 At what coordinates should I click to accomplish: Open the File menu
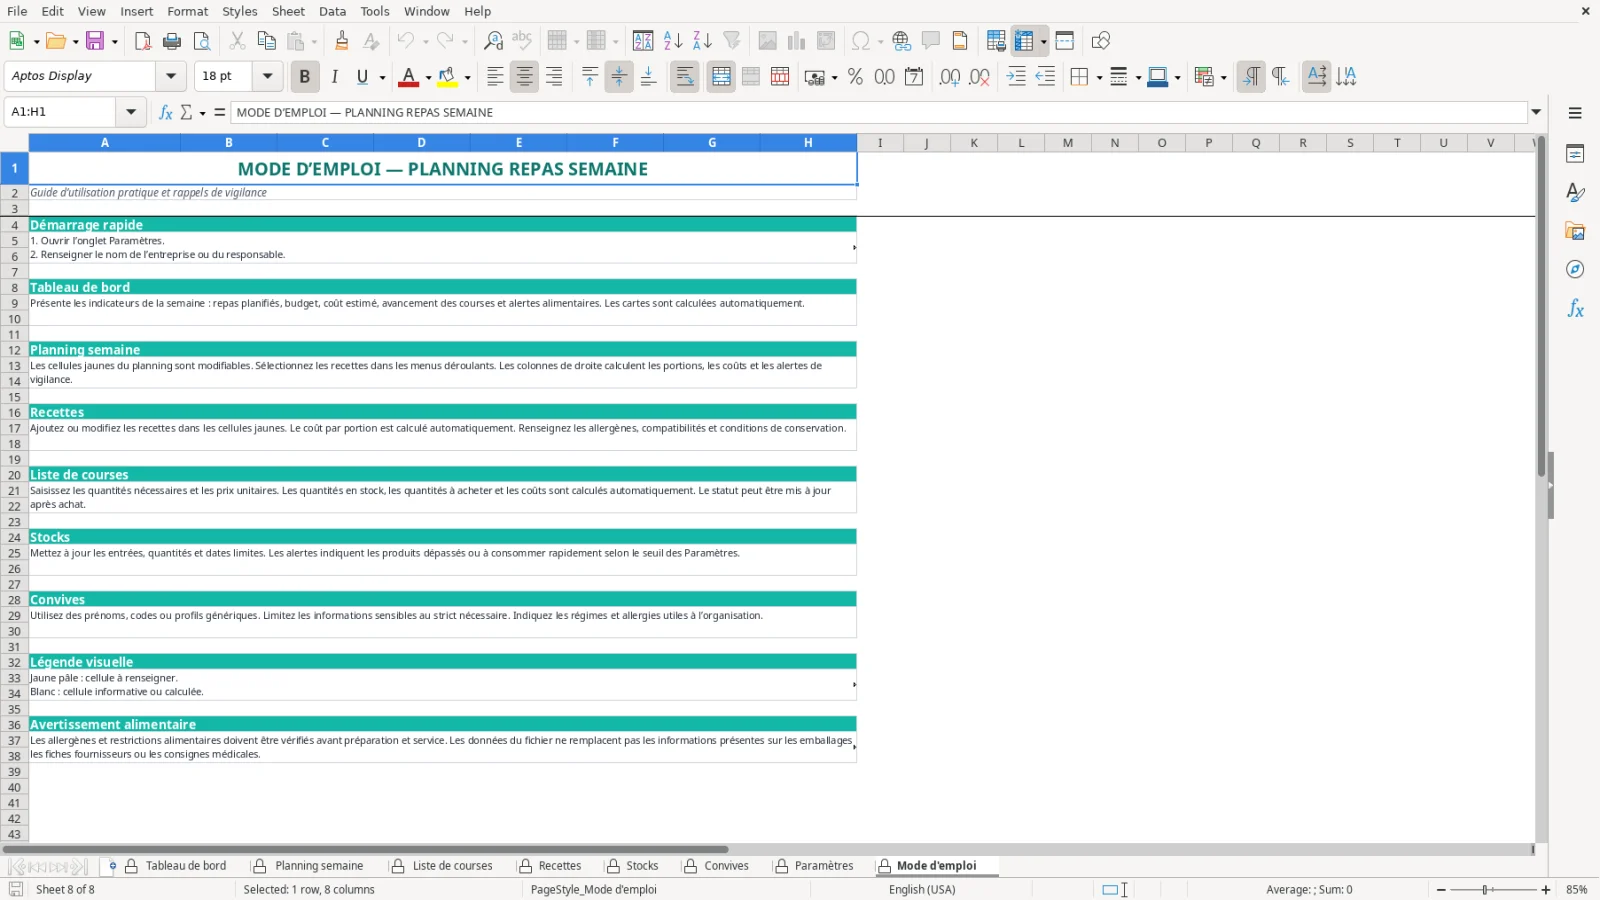coord(17,11)
